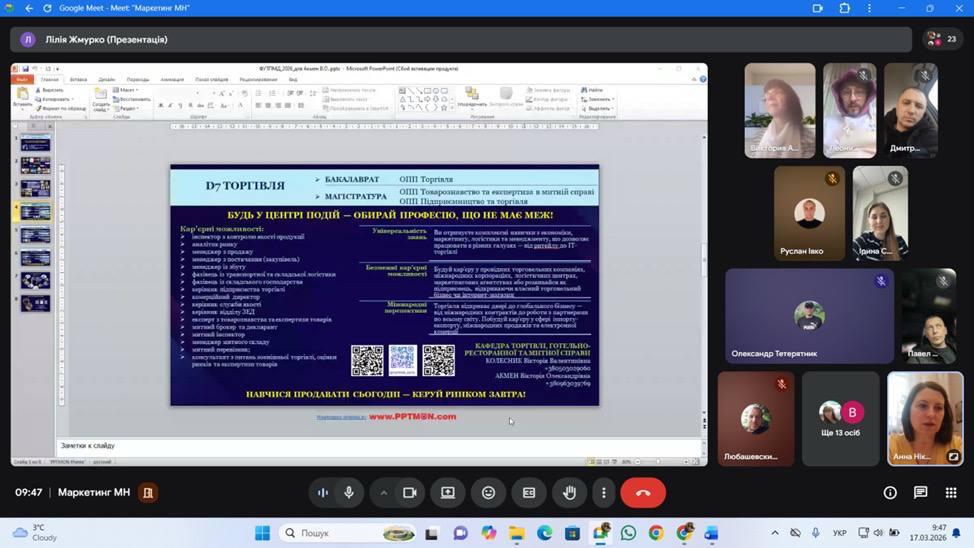Click the 'Ще 13 осіб' participants tile
Viewport: 974px width, 548px height.
tap(840, 418)
